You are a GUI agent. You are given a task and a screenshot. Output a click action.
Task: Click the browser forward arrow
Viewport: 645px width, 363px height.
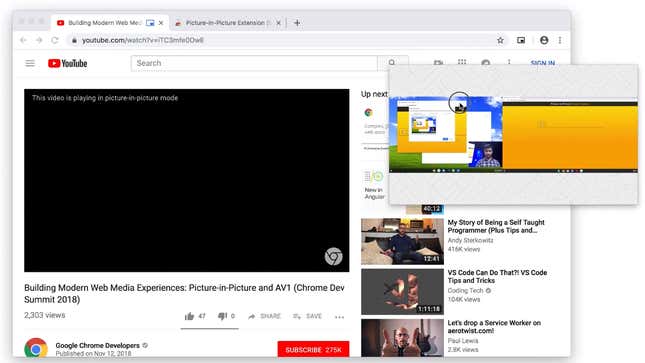(x=39, y=40)
